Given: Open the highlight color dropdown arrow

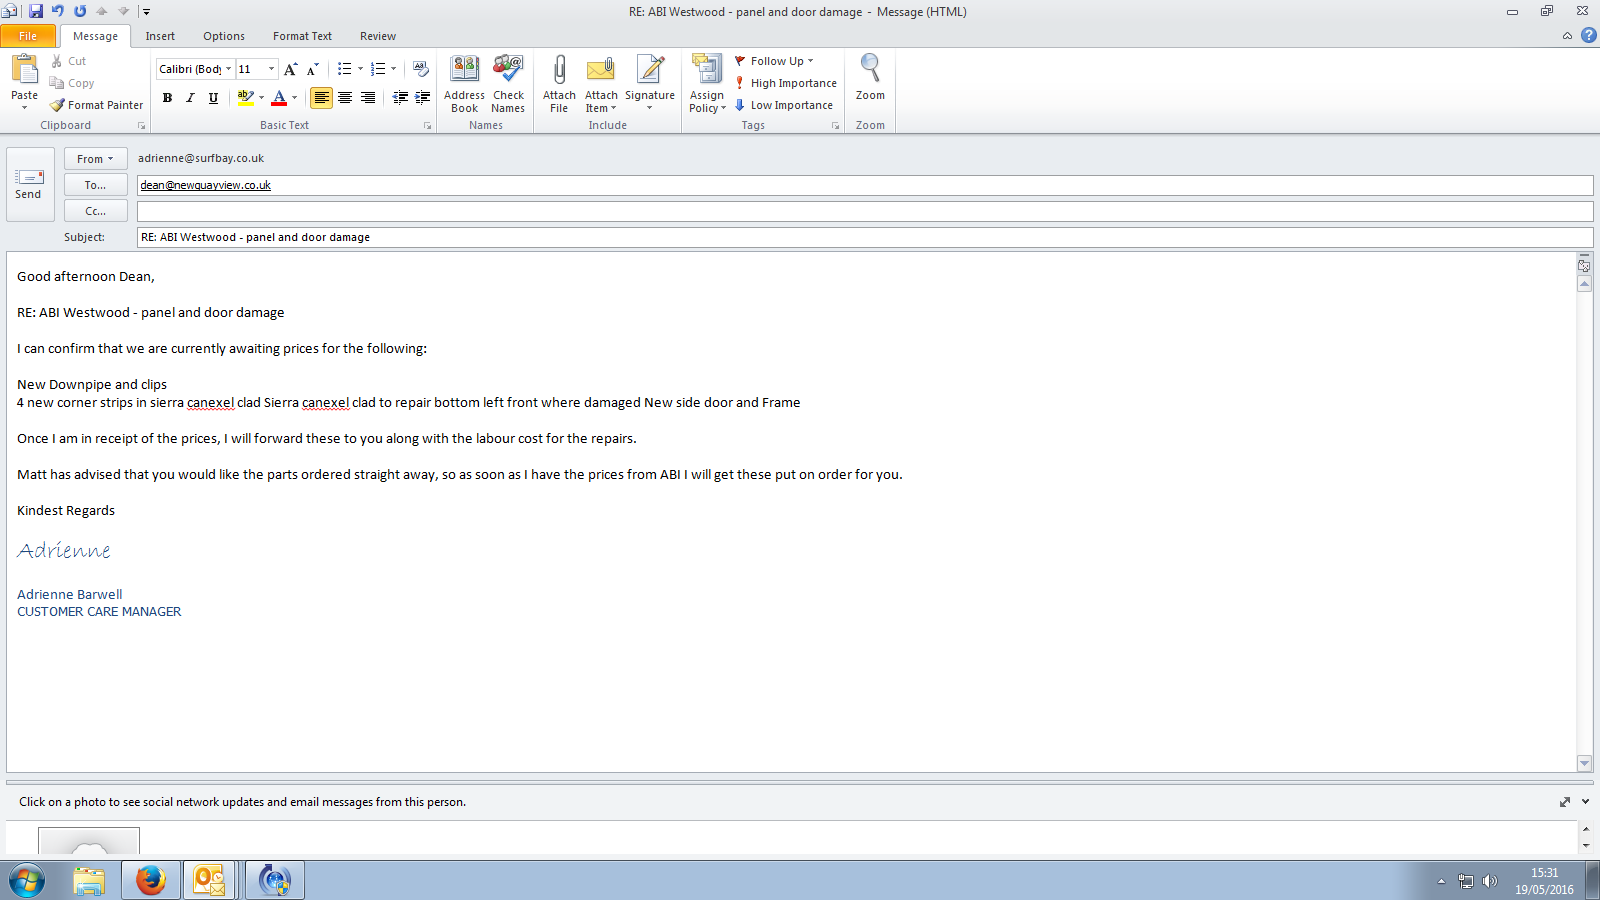Looking at the screenshot, I should click(262, 98).
